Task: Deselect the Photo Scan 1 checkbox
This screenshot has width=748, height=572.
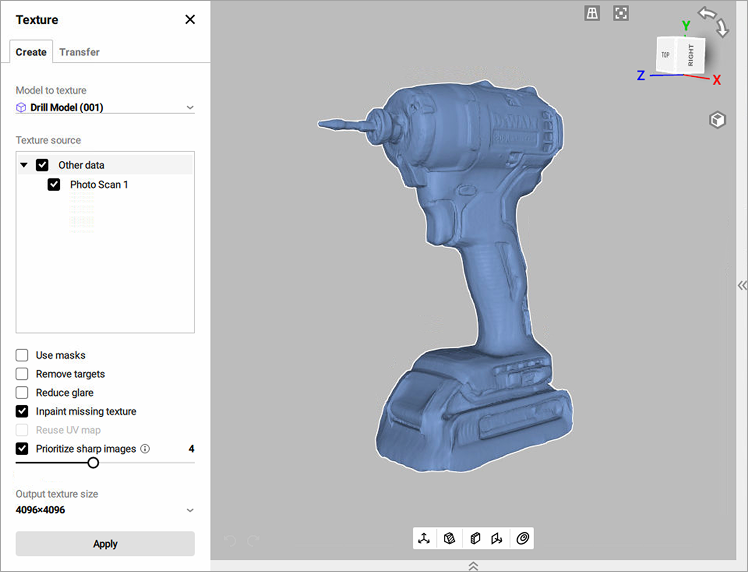Action: point(54,185)
